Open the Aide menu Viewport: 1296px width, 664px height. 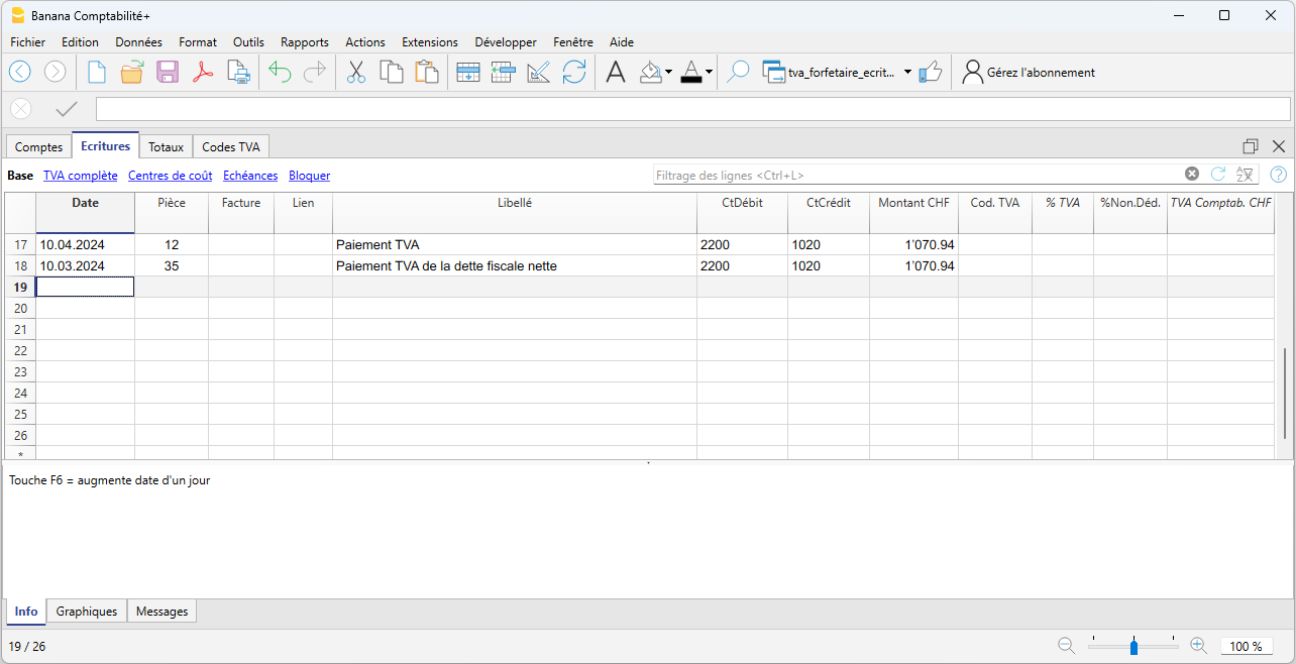coord(622,42)
